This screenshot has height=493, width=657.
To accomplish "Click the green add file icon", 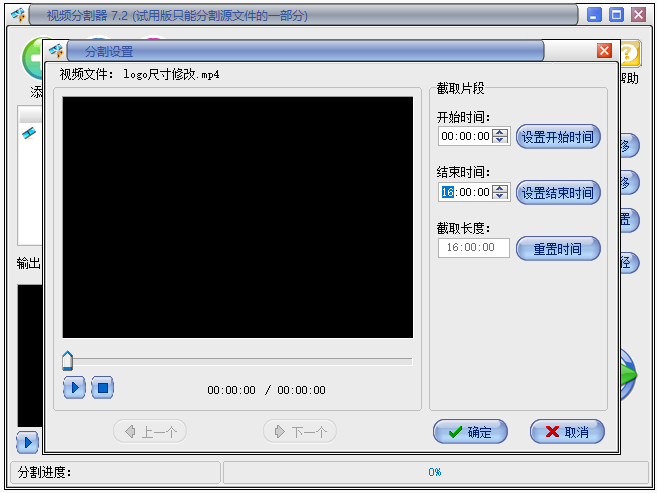I will tap(34, 56).
